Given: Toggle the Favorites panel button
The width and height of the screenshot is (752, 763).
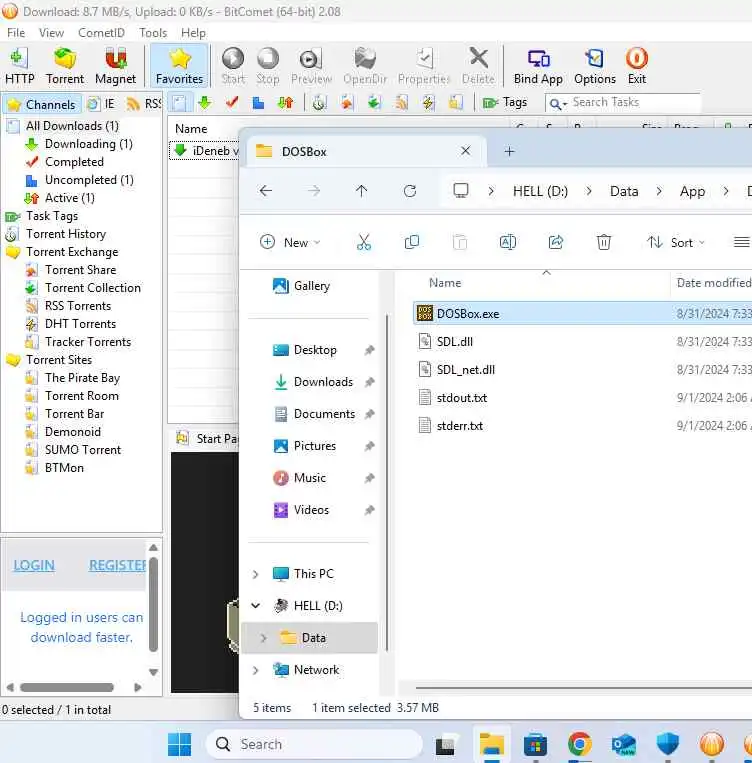Looking at the screenshot, I should tap(179, 66).
